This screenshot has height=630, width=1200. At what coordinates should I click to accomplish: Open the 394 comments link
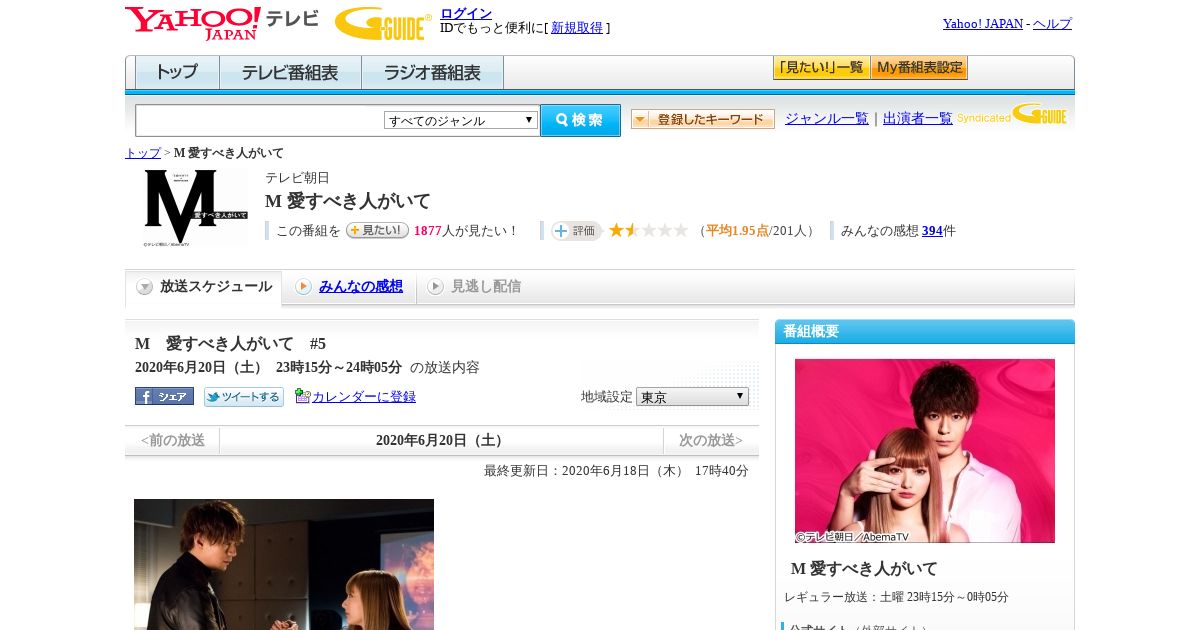932,231
